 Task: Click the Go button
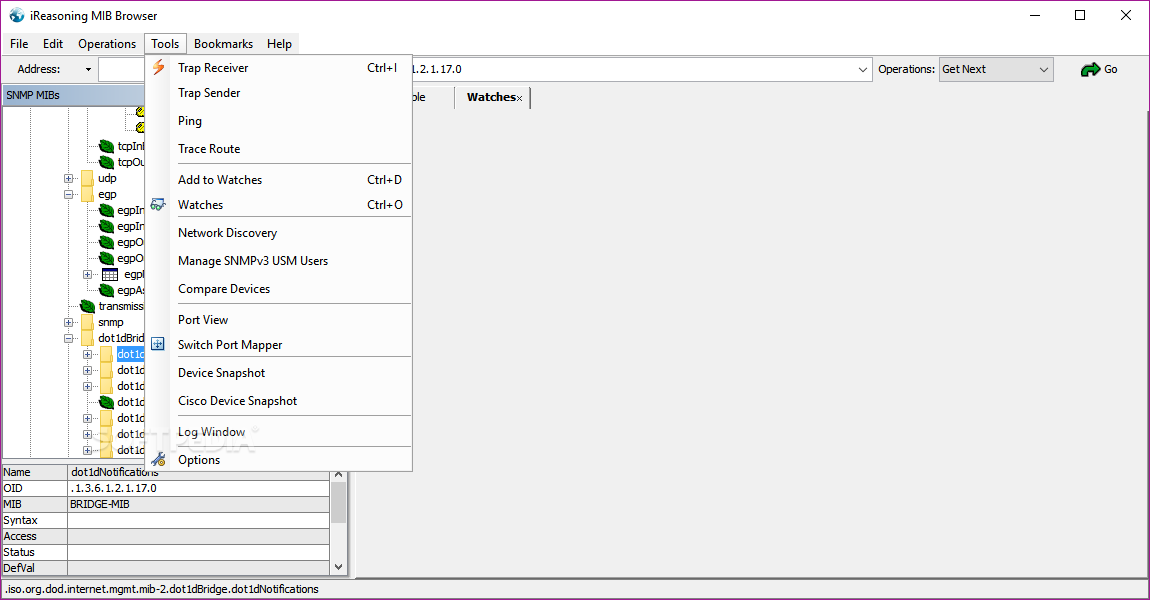tap(1099, 70)
